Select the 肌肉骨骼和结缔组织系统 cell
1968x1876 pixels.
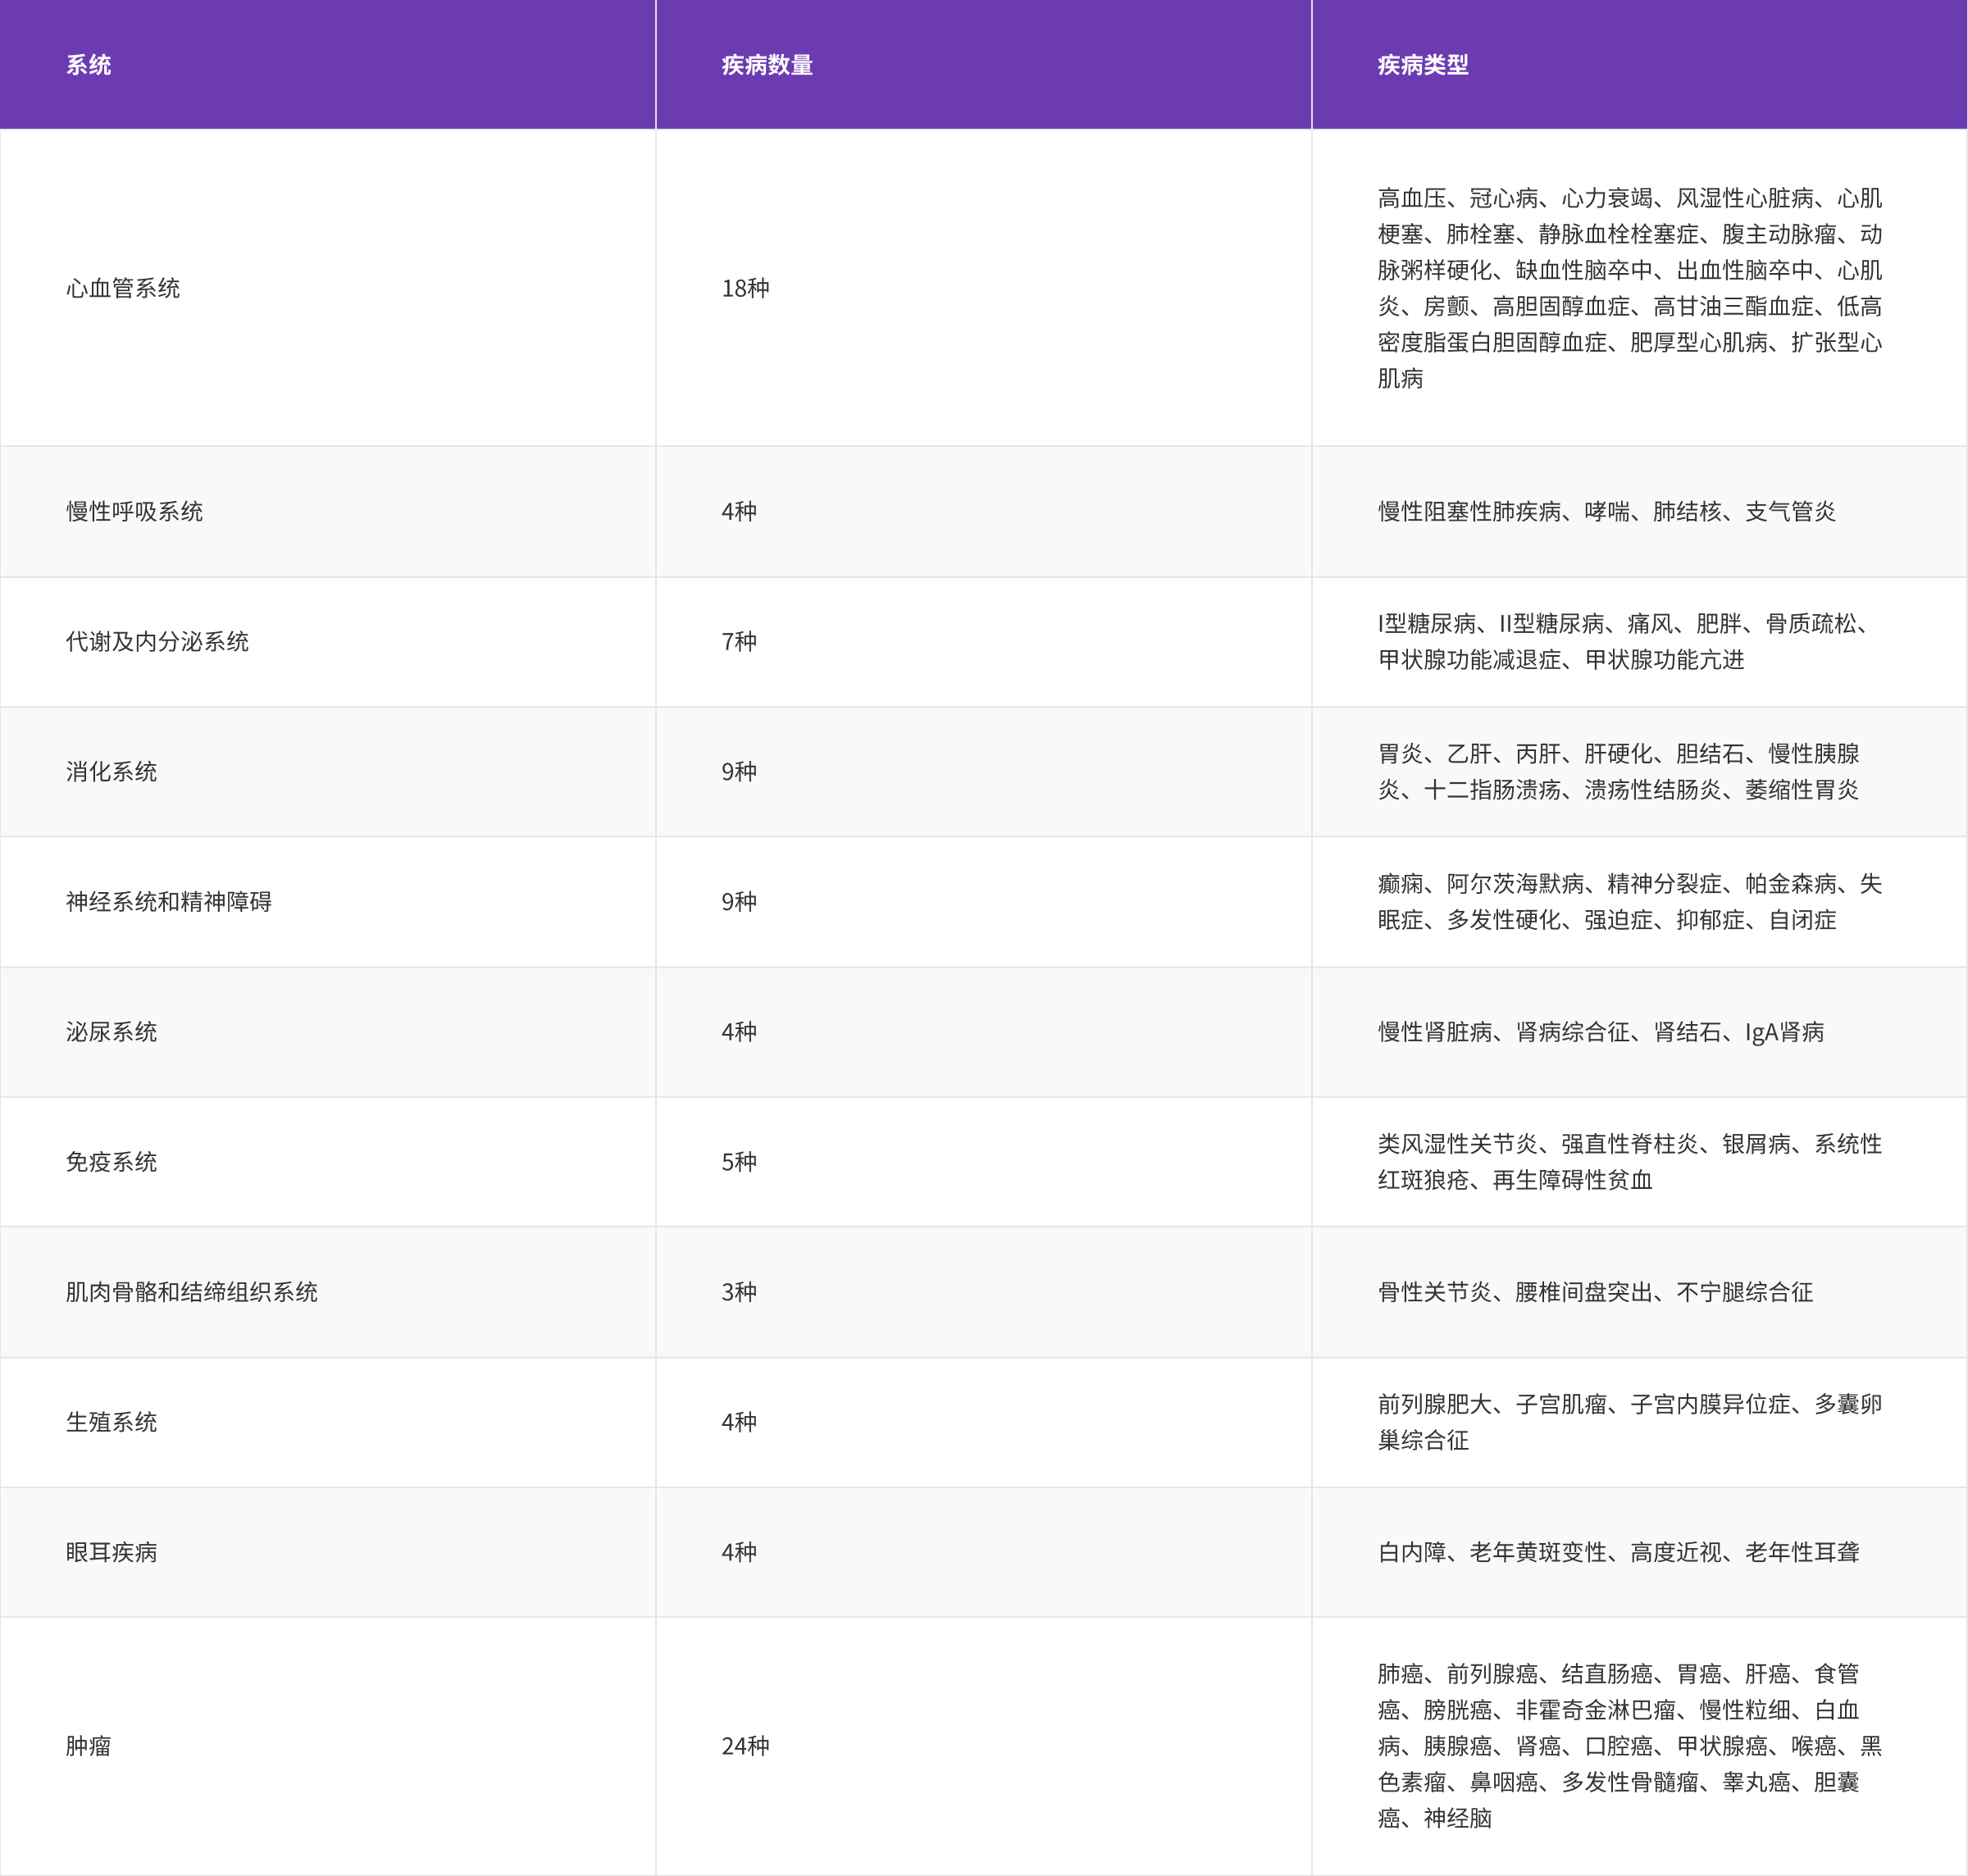pos(191,1291)
